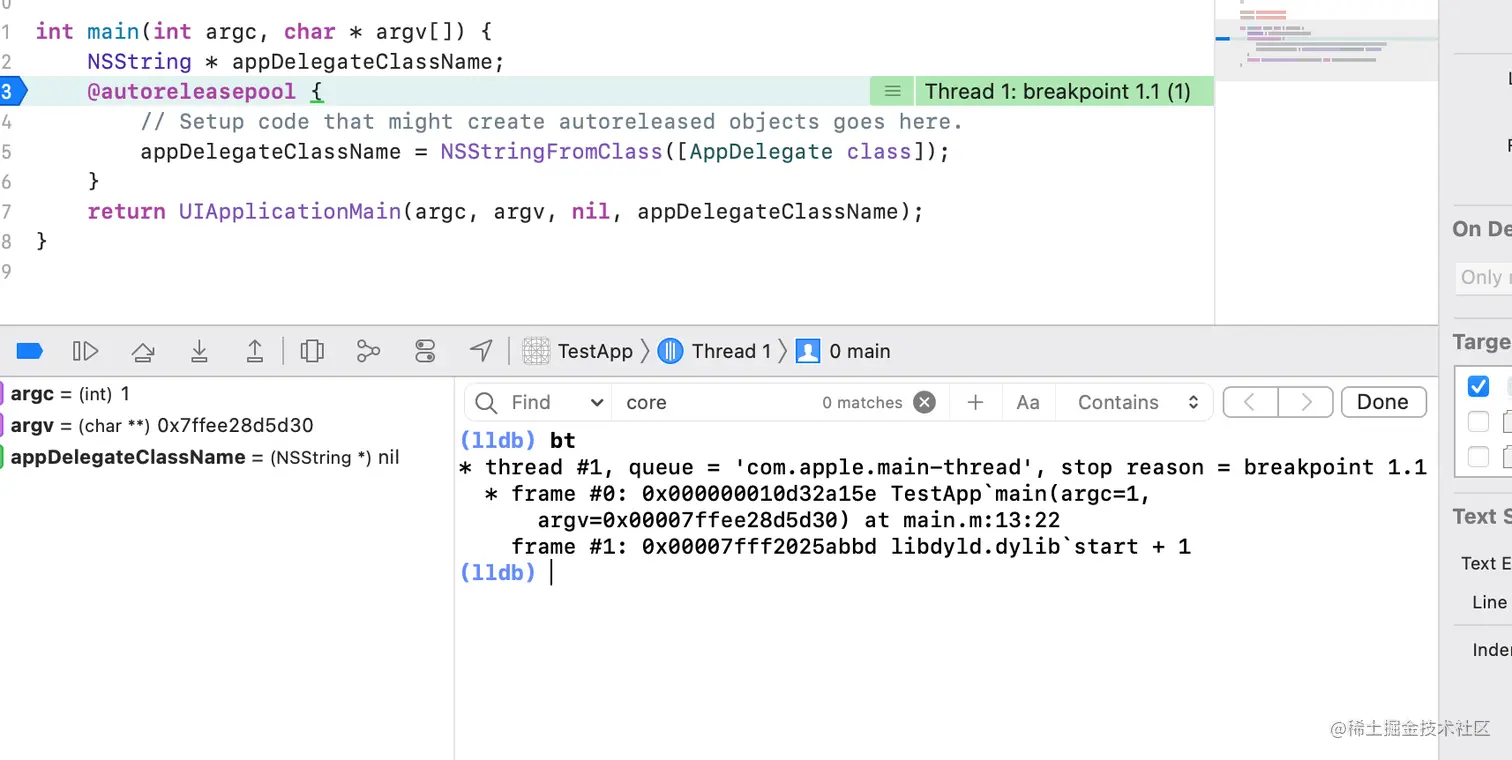The width and height of the screenshot is (1512, 760).
Task: Click the 'bt' command in console
Action: coord(563,440)
